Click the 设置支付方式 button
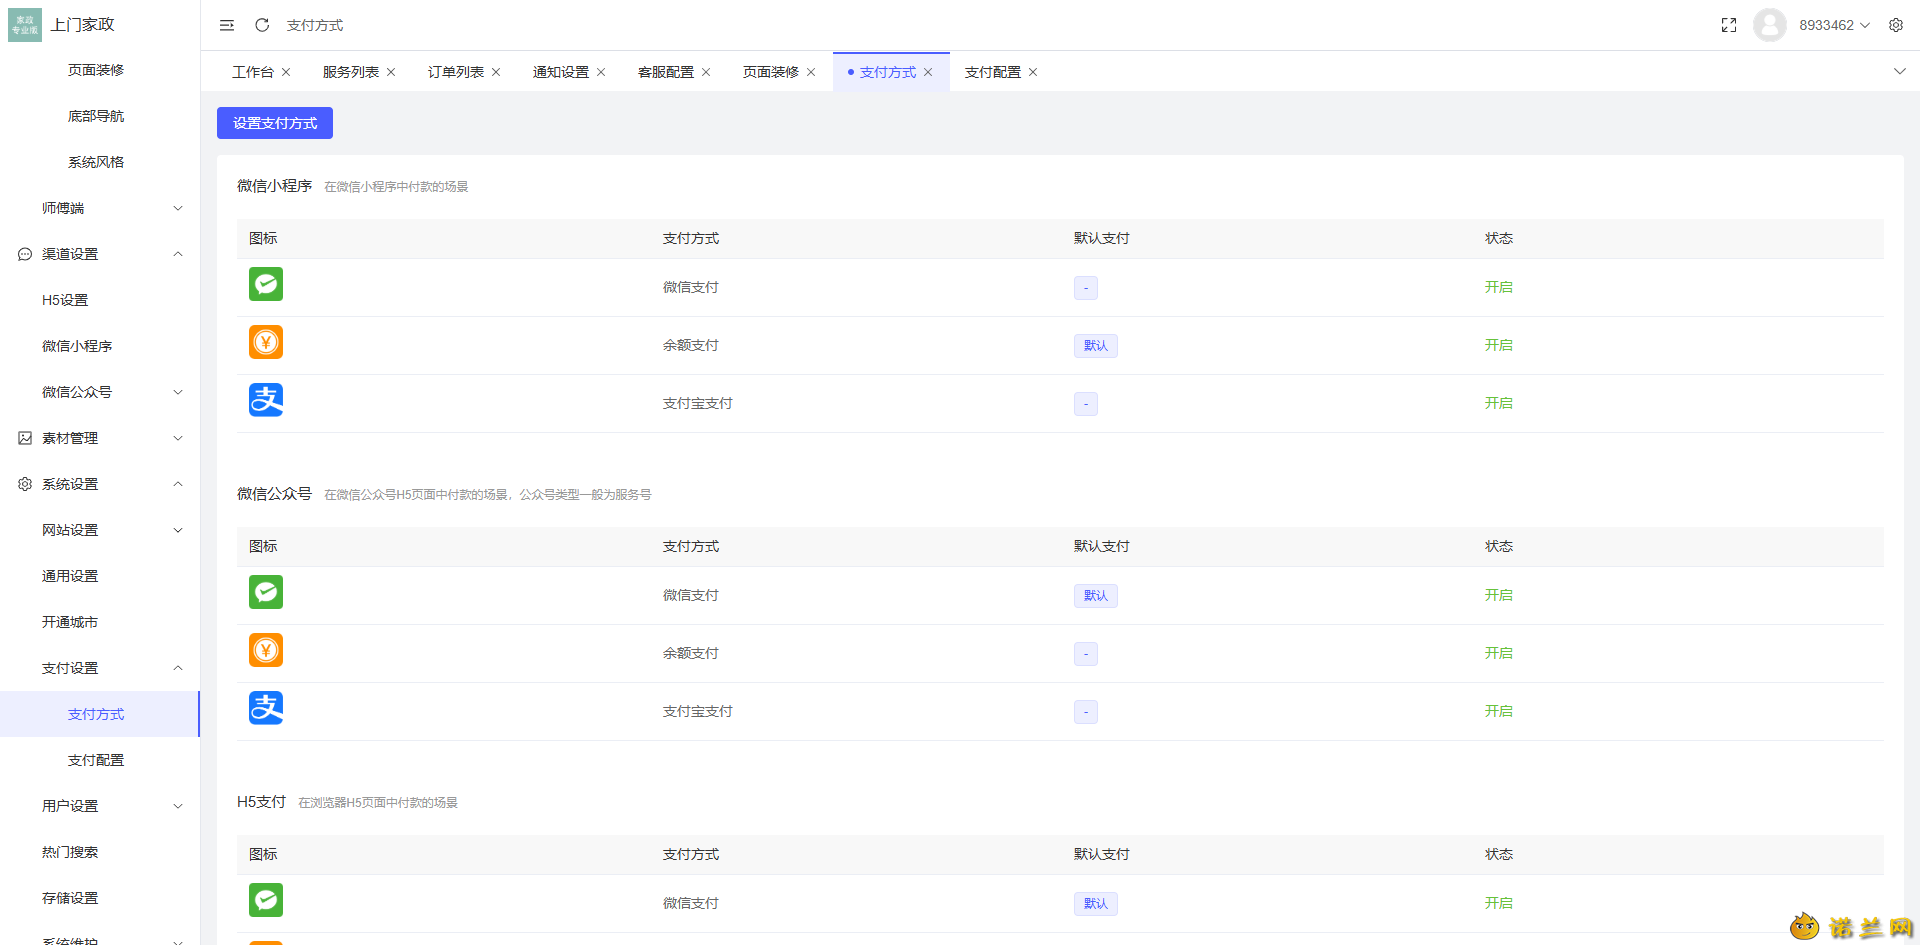The height and width of the screenshot is (945, 1920). point(275,123)
